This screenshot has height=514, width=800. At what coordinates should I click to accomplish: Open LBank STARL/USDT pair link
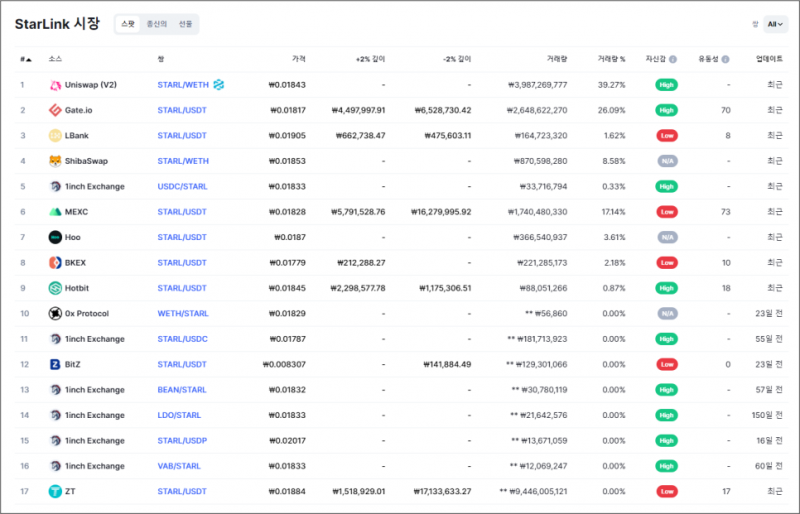(182, 136)
